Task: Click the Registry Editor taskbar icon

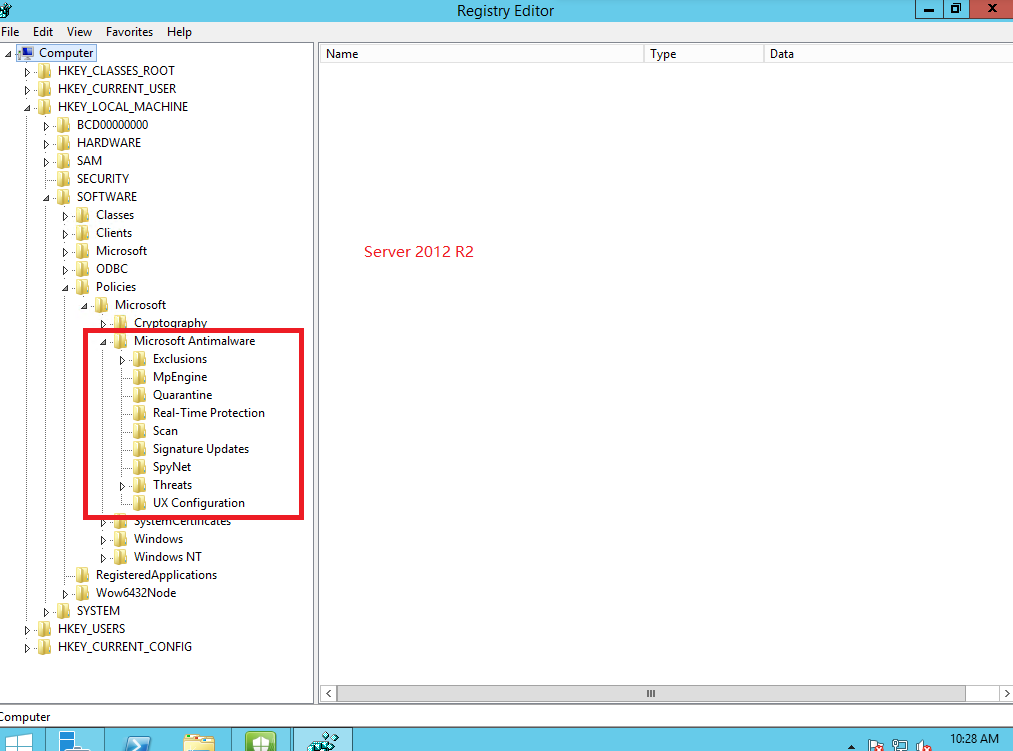Action: tap(323, 741)
